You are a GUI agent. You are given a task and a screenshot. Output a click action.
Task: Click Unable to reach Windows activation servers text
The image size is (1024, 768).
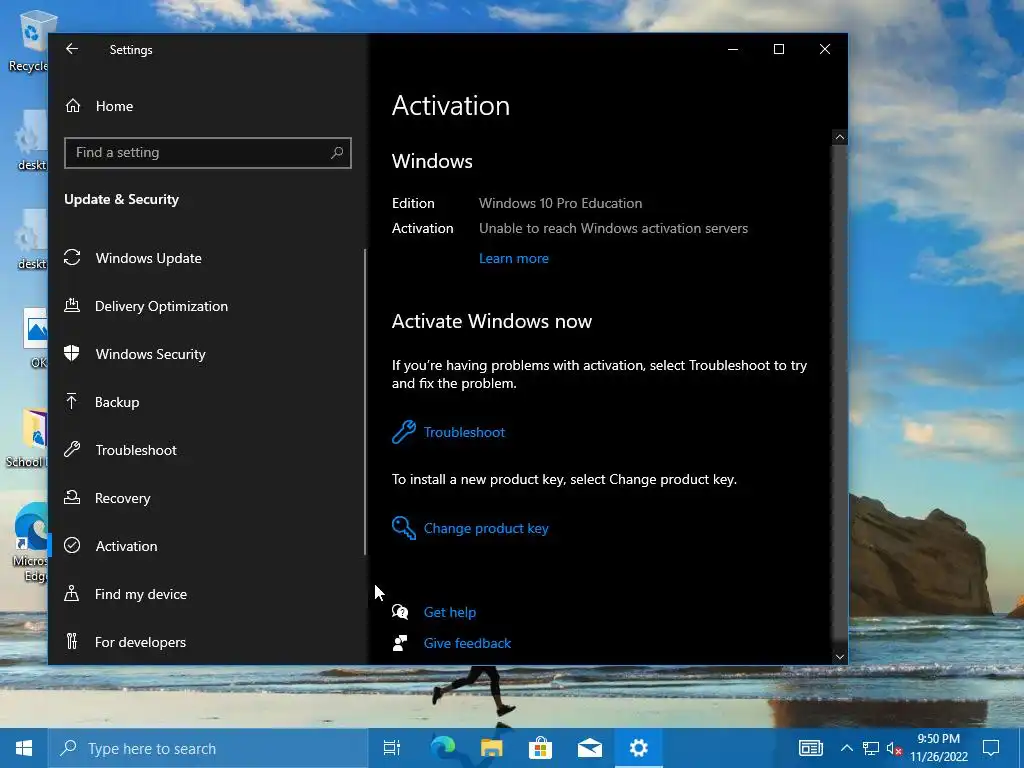613,229
